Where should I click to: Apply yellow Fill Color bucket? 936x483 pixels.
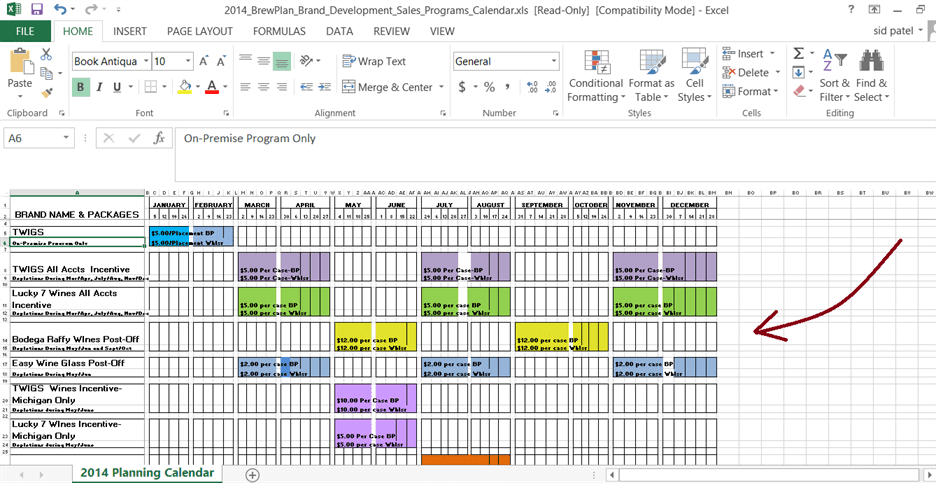coord(185,87)
